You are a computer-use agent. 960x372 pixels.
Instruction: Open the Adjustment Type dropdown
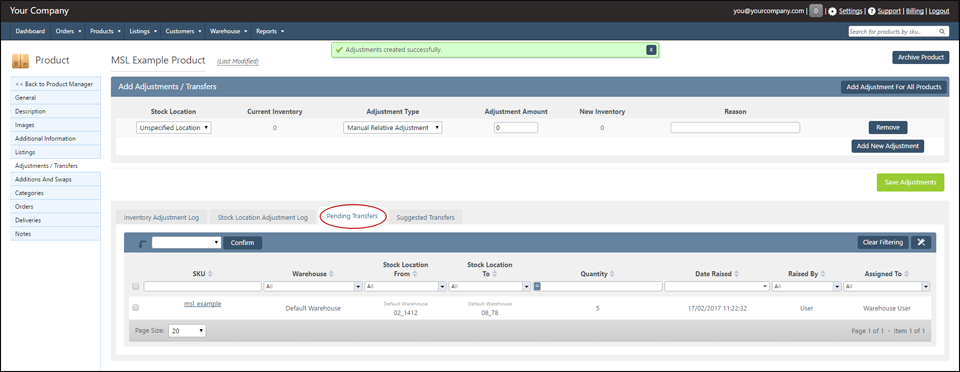pos(392,128)
